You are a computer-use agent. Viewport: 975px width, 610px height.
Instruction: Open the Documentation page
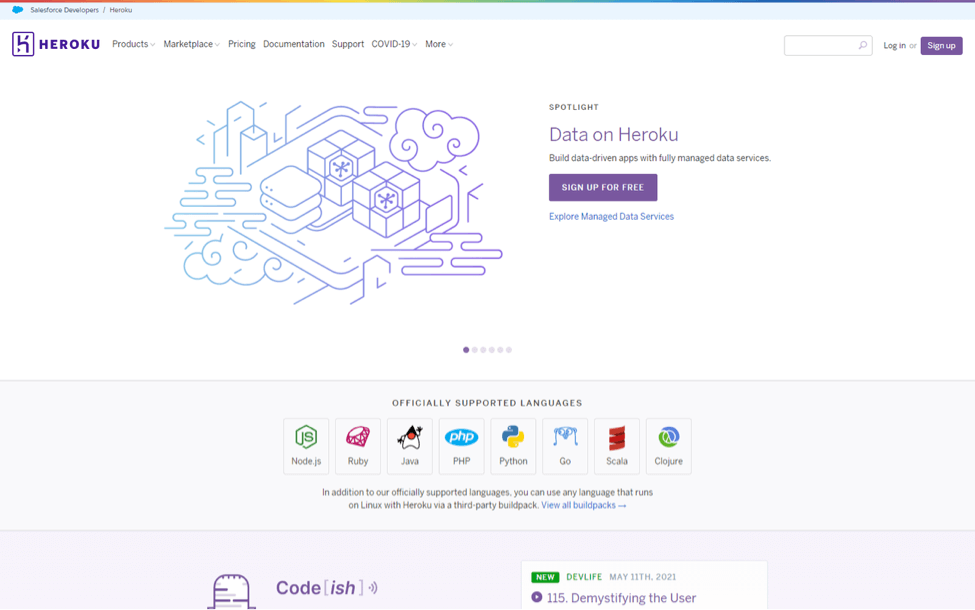point(293,44)
